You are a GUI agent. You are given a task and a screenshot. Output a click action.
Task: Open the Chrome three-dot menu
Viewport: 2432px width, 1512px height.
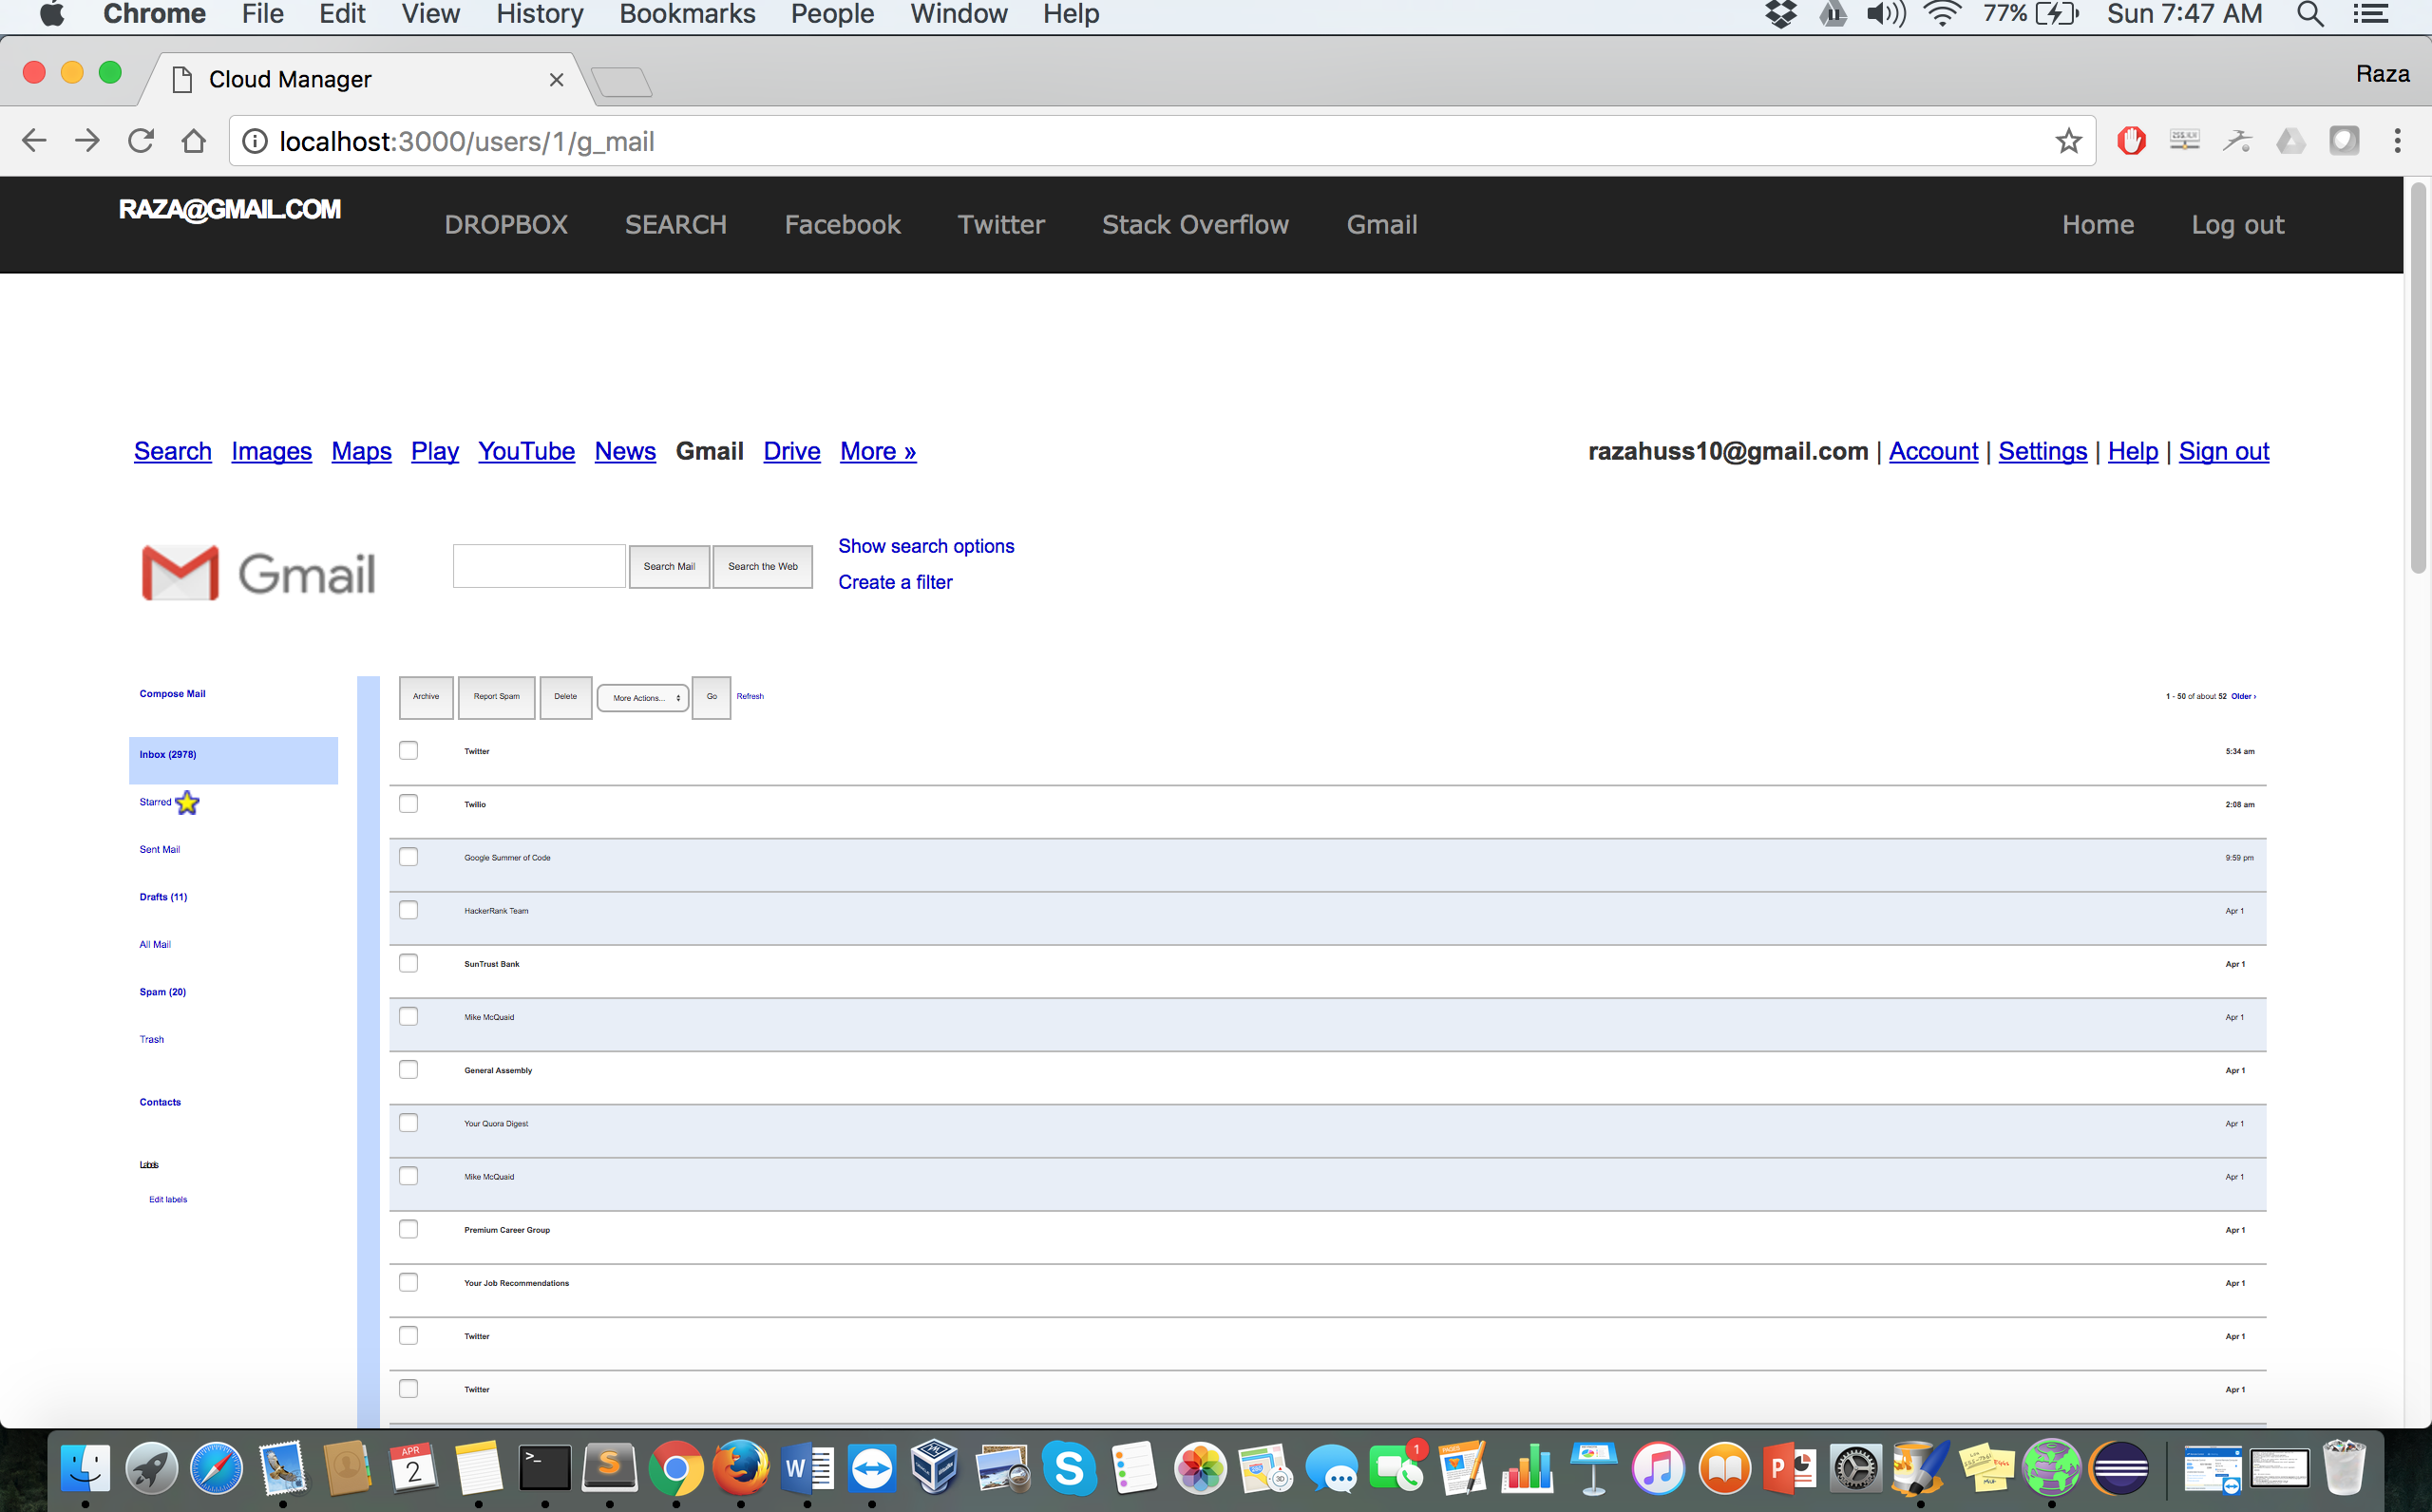point(2397,141)
